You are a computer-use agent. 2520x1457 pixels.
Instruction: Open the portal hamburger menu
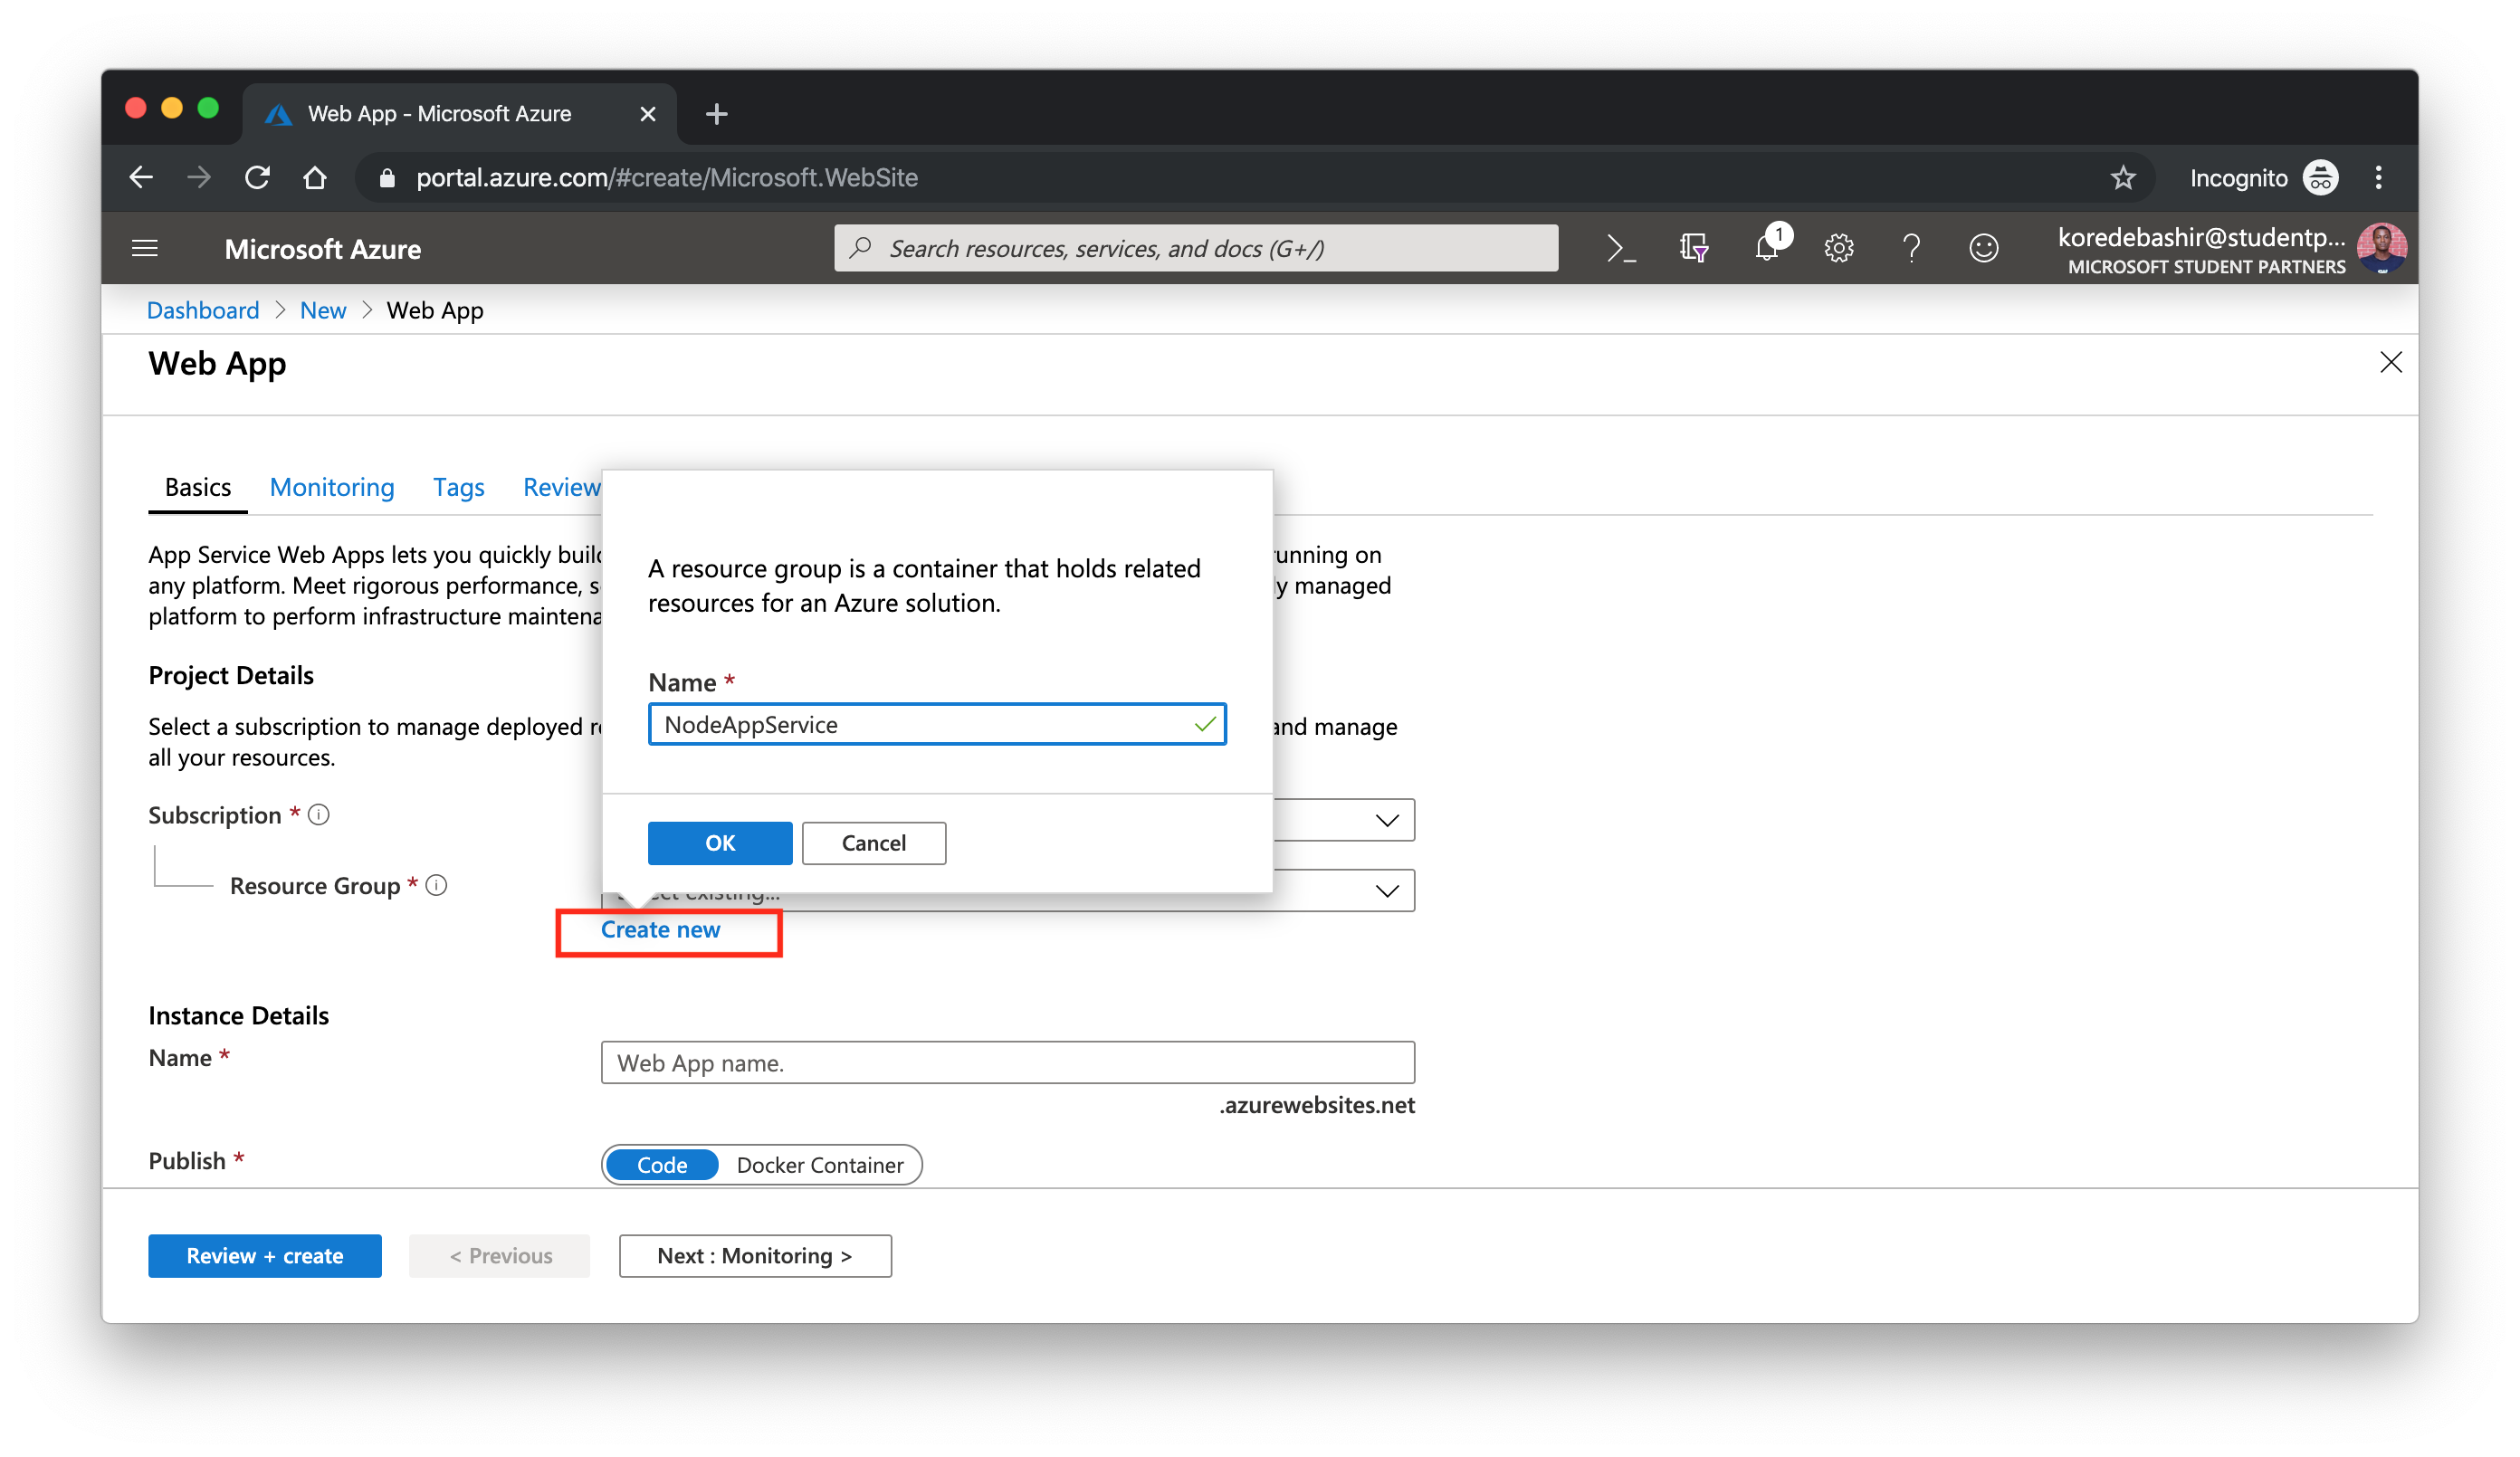[x=145, y=248]
